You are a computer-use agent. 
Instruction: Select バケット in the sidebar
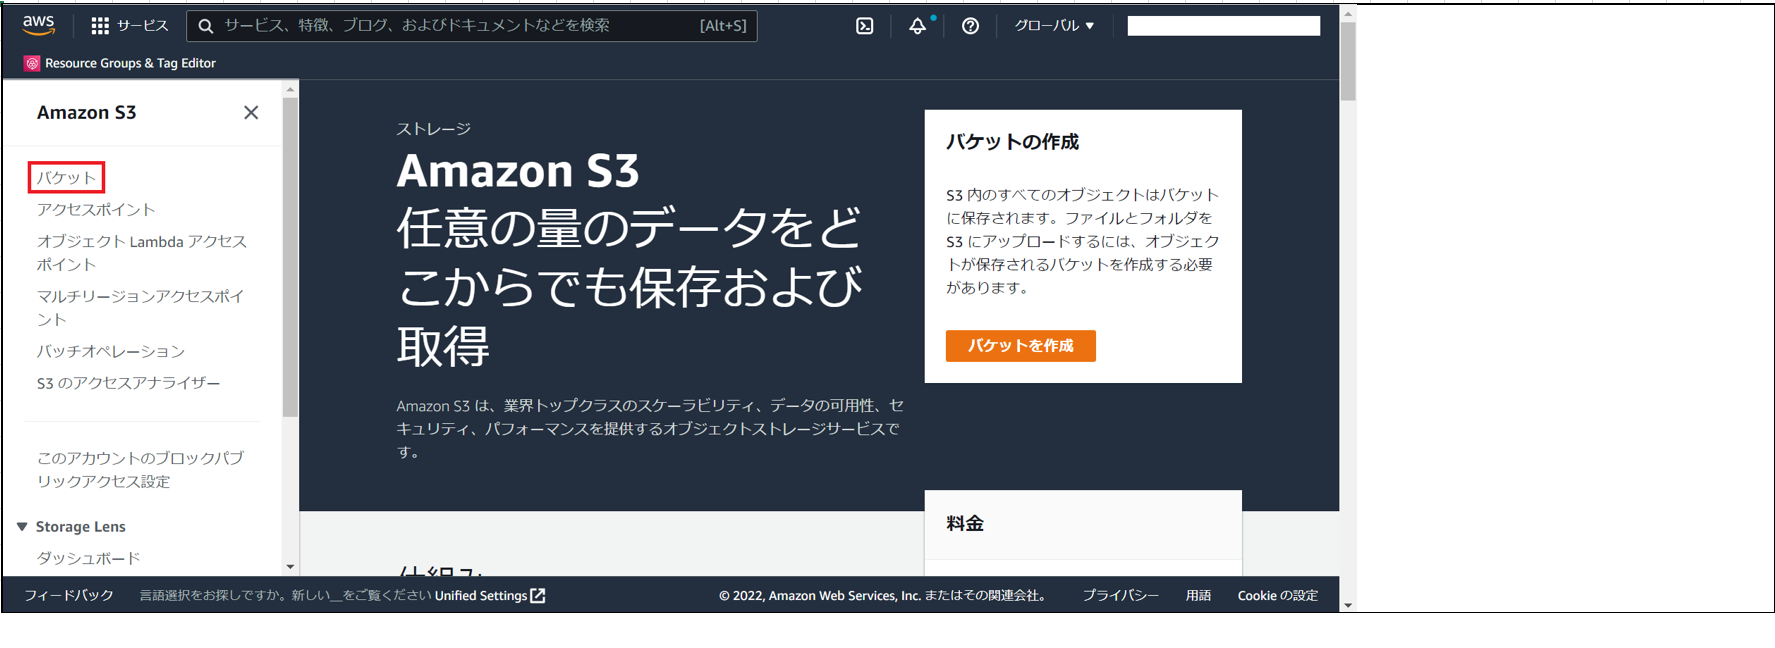pyautogui.click(x=67, y=178)
